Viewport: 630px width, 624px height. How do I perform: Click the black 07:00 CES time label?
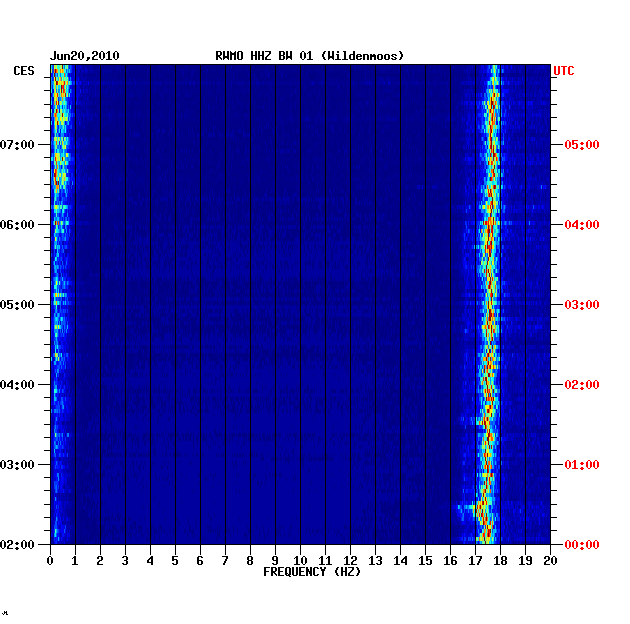pyautogui.click(x=17, y=145)
